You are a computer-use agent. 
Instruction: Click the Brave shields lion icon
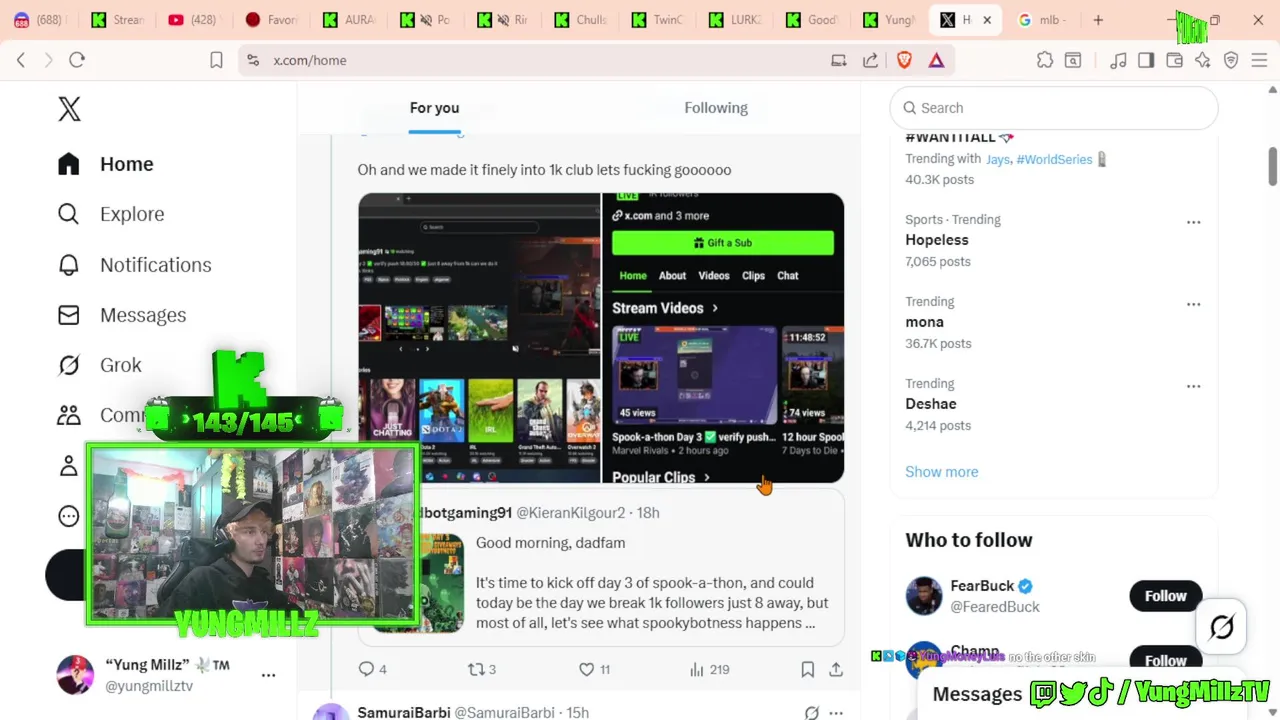pos(904,60)
